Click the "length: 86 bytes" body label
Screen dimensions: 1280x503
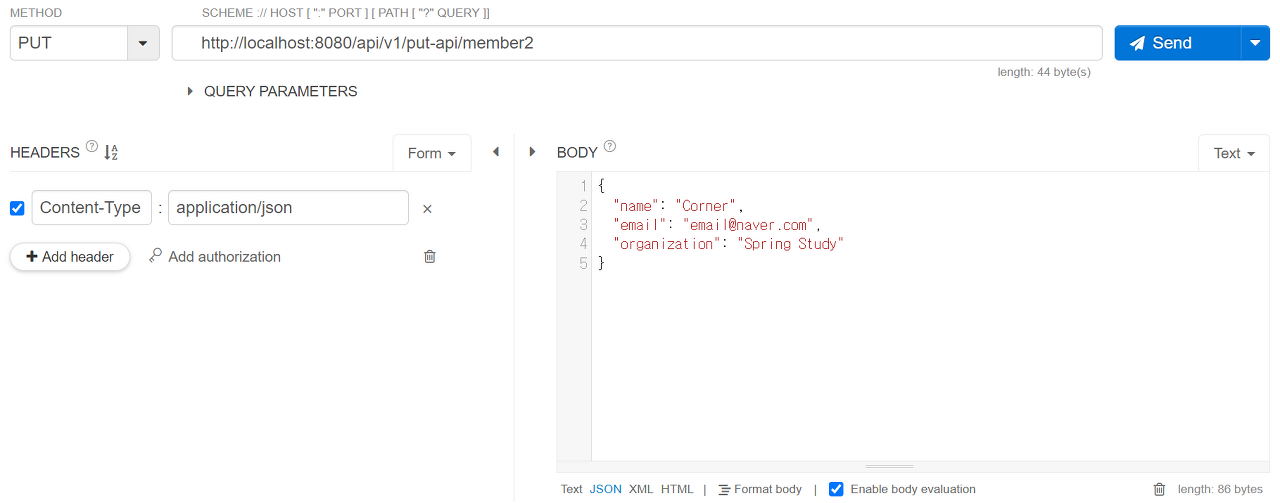[1220, 489]
